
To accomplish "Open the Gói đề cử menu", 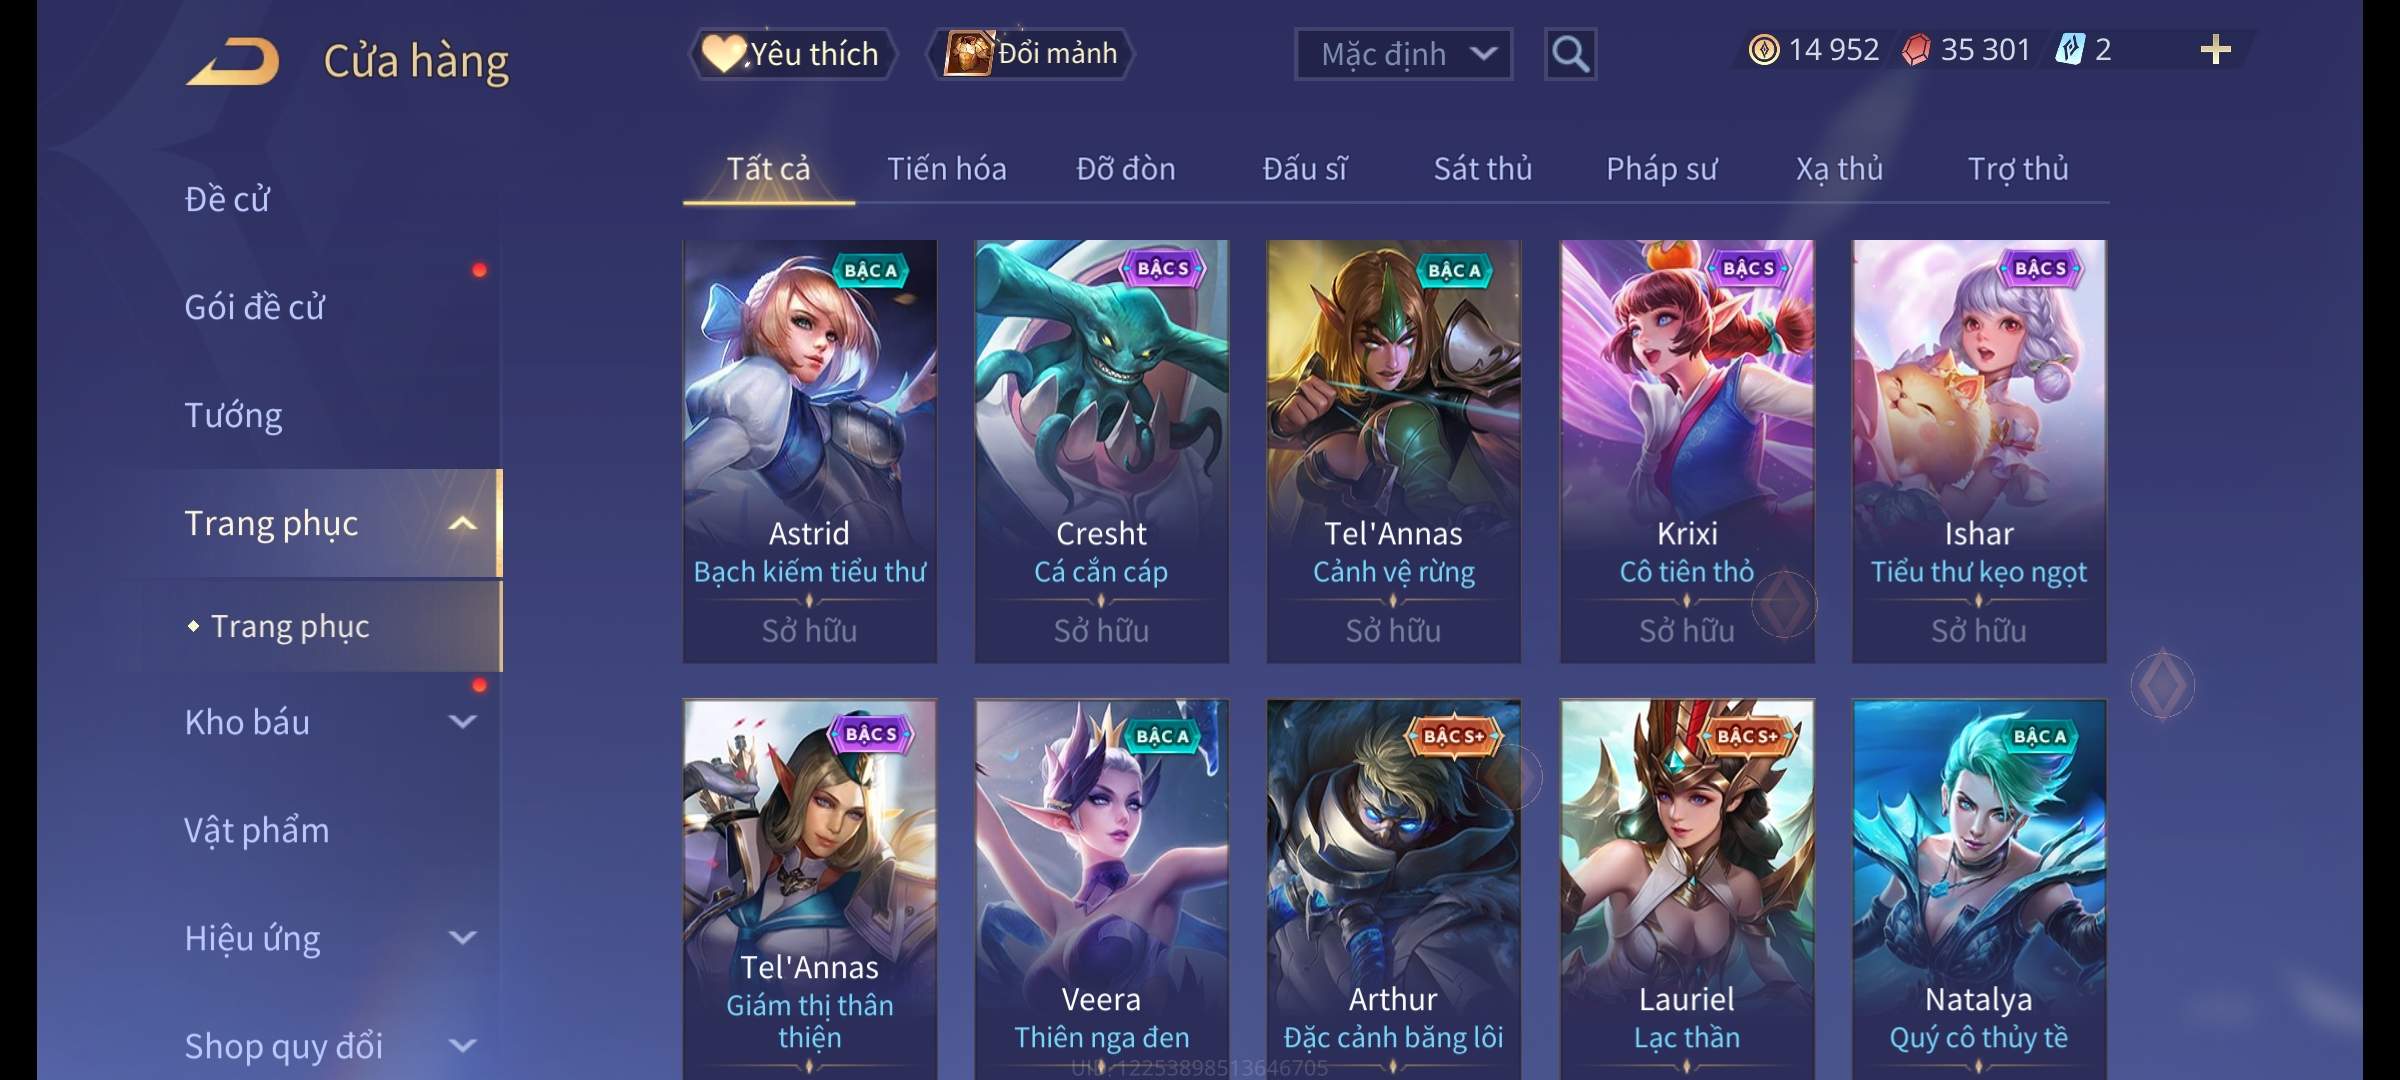I will (x=255, y=307).
